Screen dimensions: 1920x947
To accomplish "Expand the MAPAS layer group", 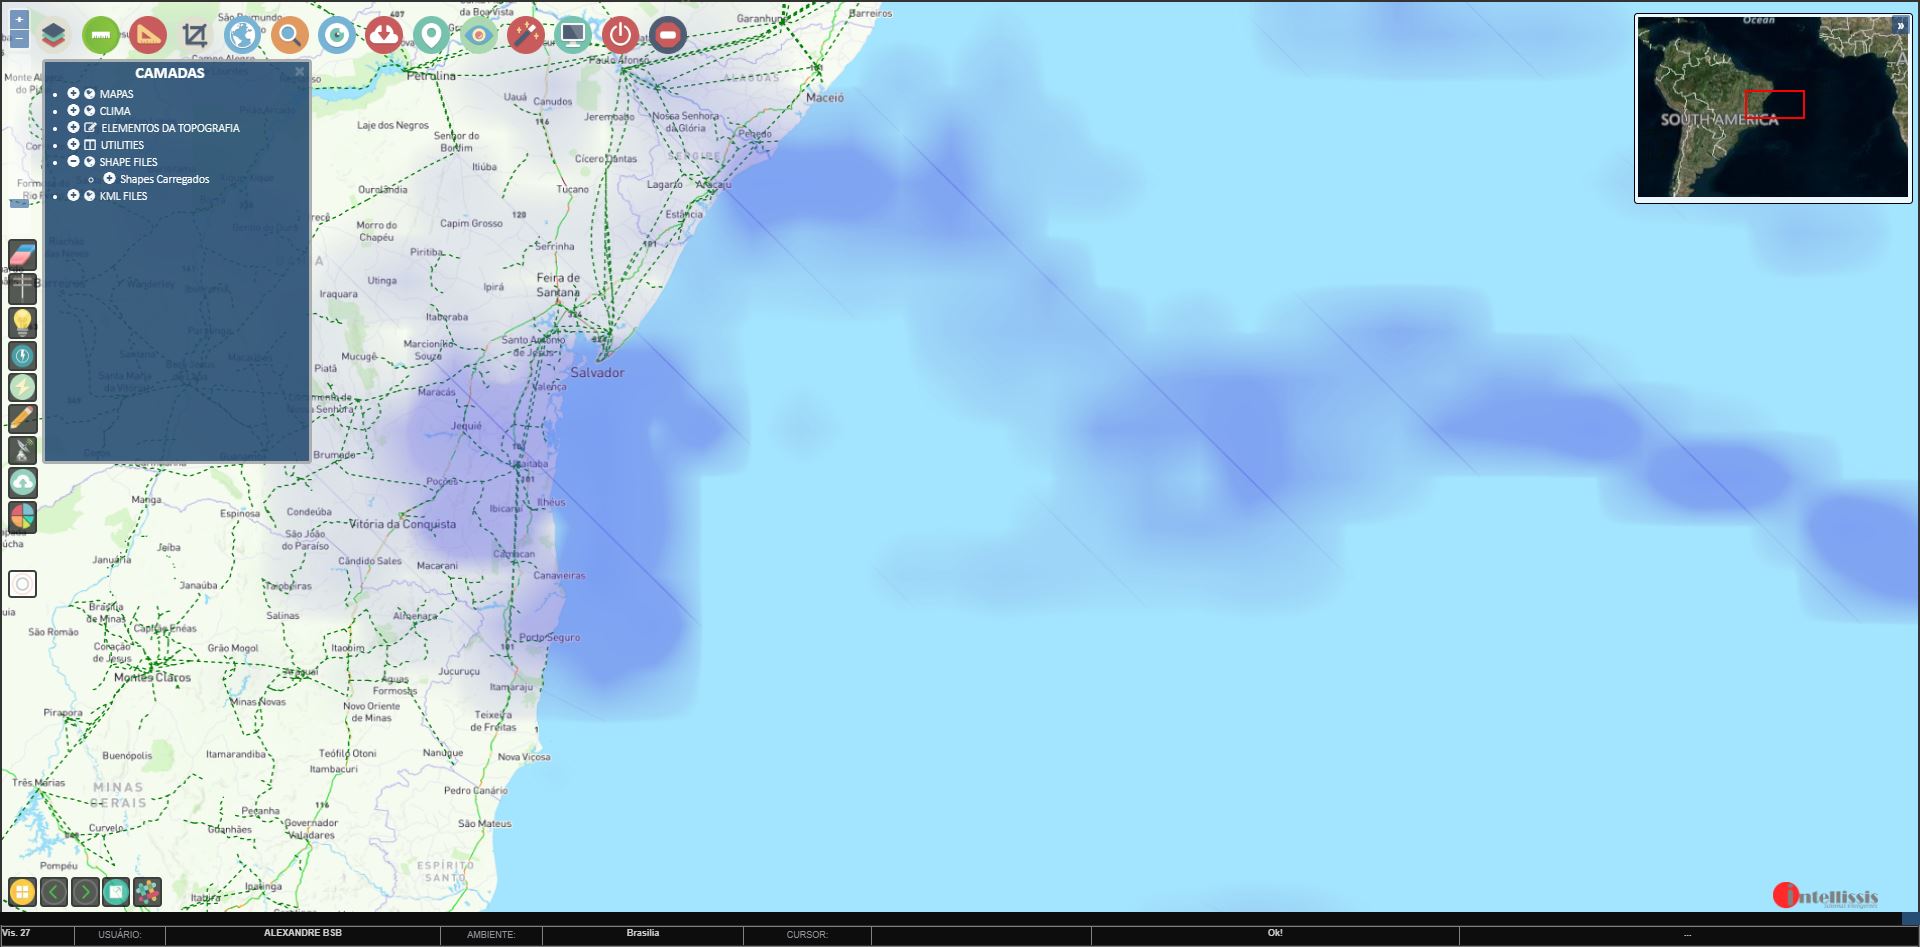I will click(x=73, y=94).
